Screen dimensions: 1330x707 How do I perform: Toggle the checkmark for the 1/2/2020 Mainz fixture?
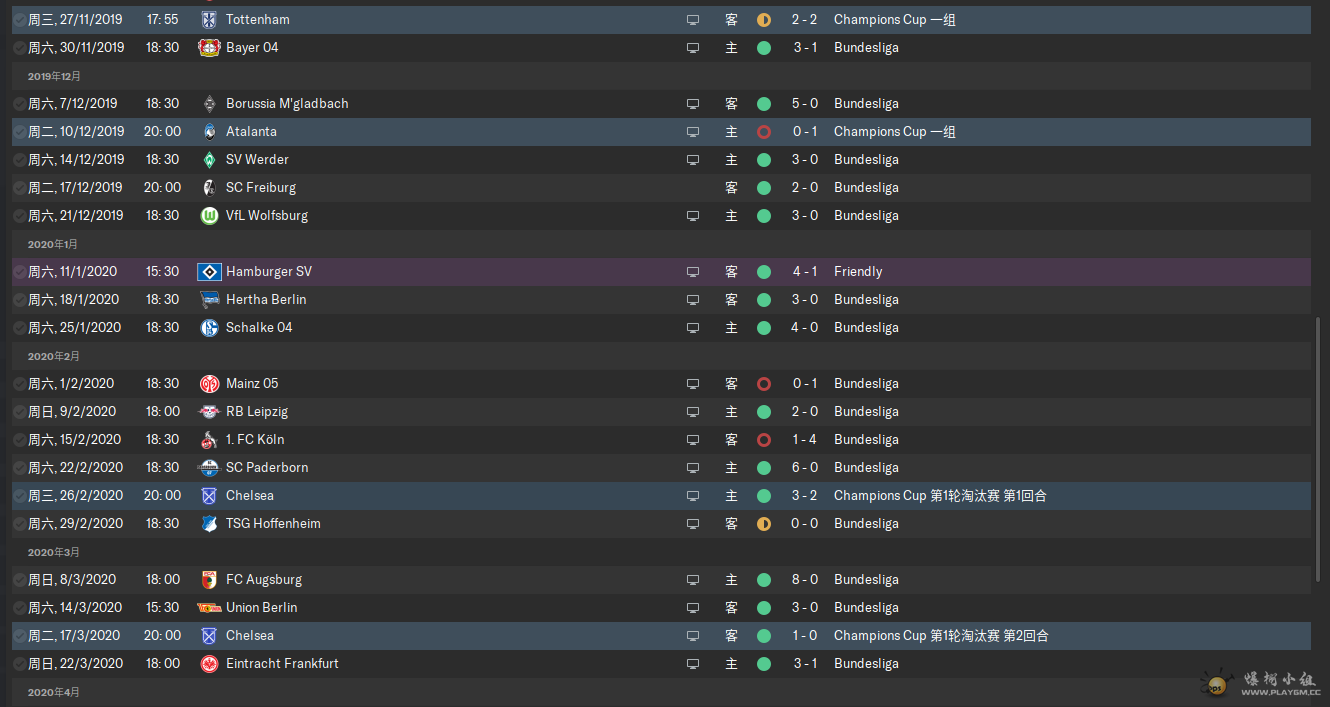pyautogui.click(x=20, y=383)
